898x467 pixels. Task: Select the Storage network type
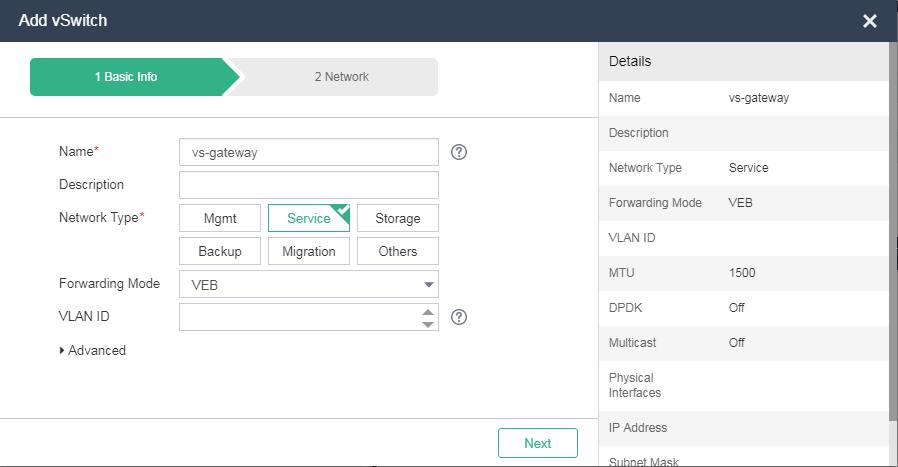click(x=397, y=218)
